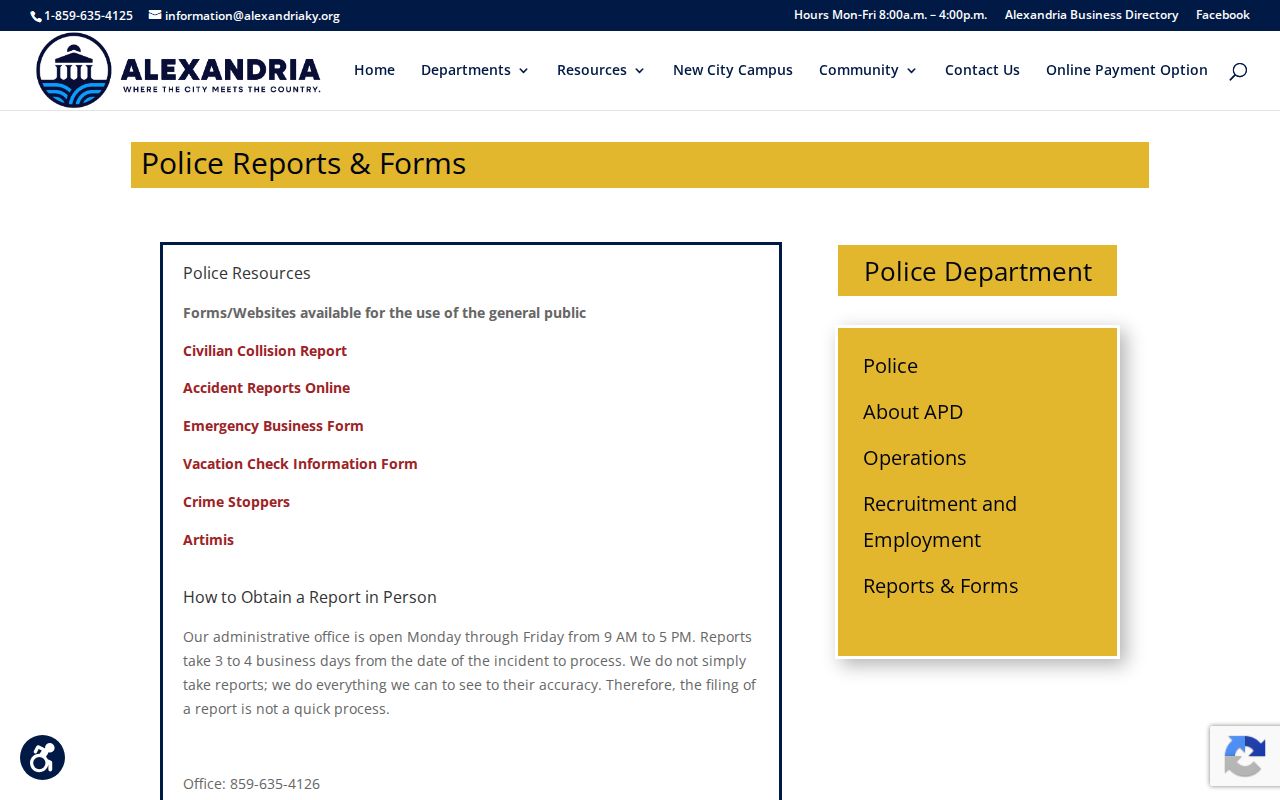This screenshot has height=800, width=1280.
Task: Call the number 1-859-635-4125
Action: 88,16
